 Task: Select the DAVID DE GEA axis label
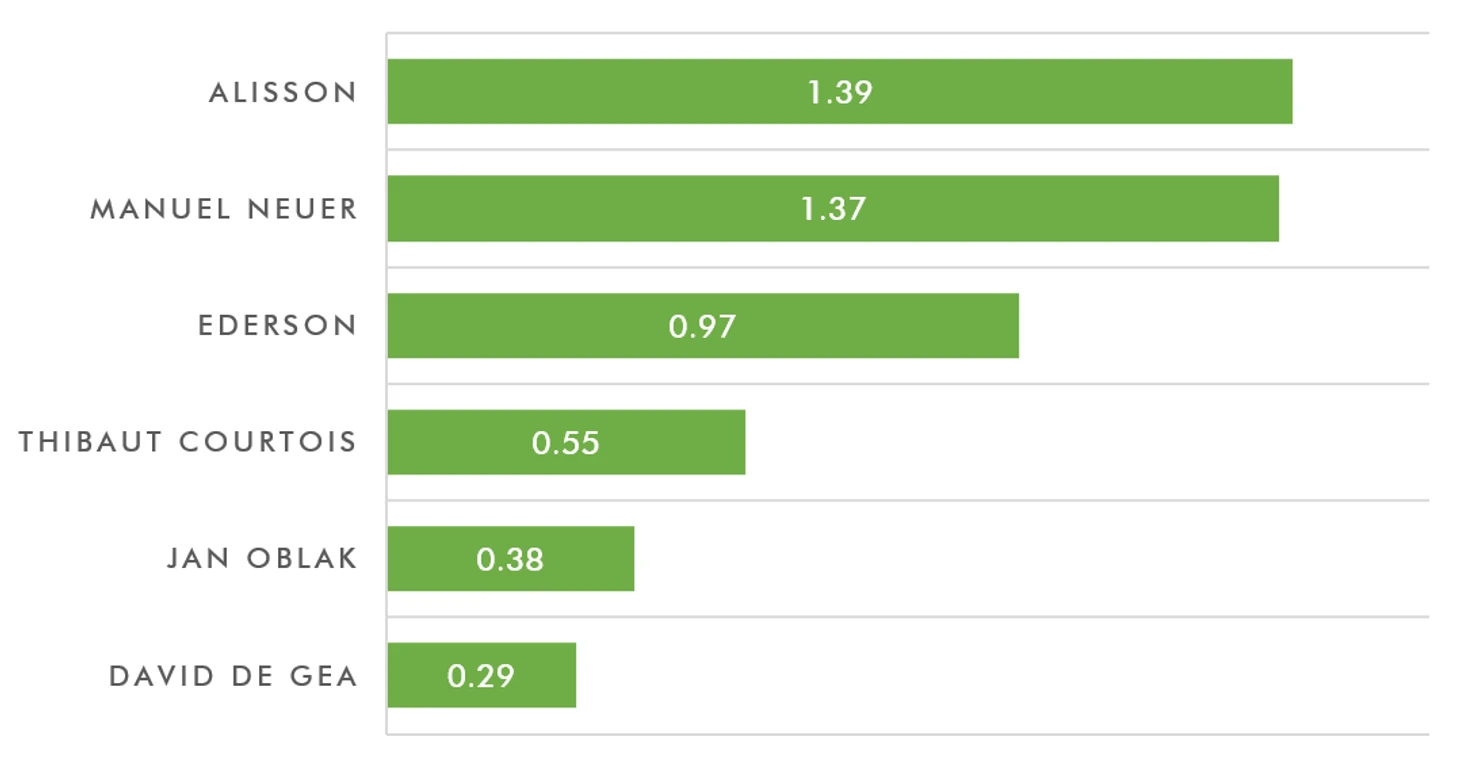(233, 676)
